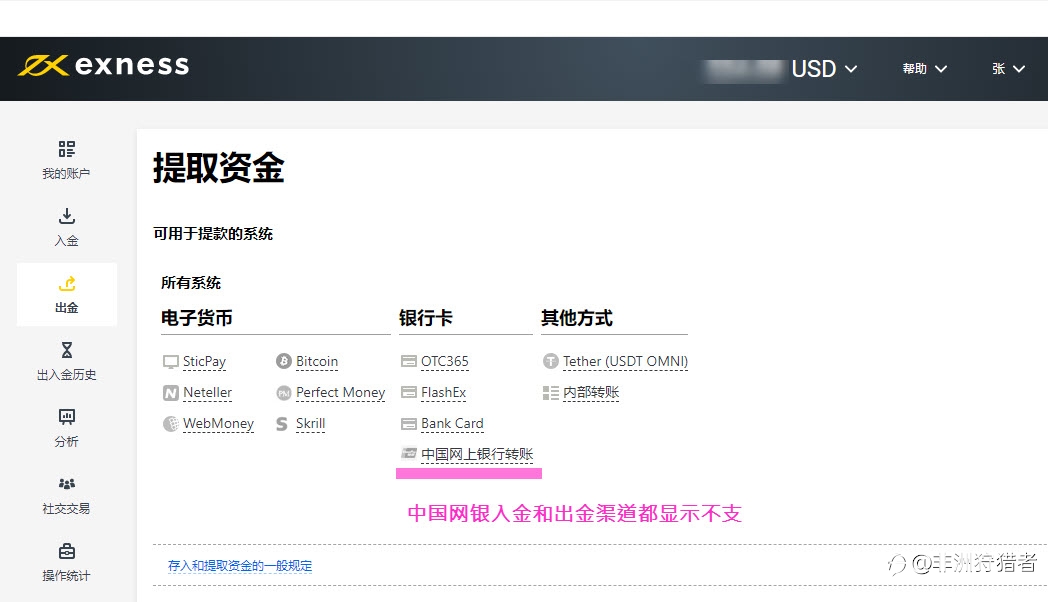
Task: Go to 社交交易 sidebar label
Action: (x=66, y=508)
